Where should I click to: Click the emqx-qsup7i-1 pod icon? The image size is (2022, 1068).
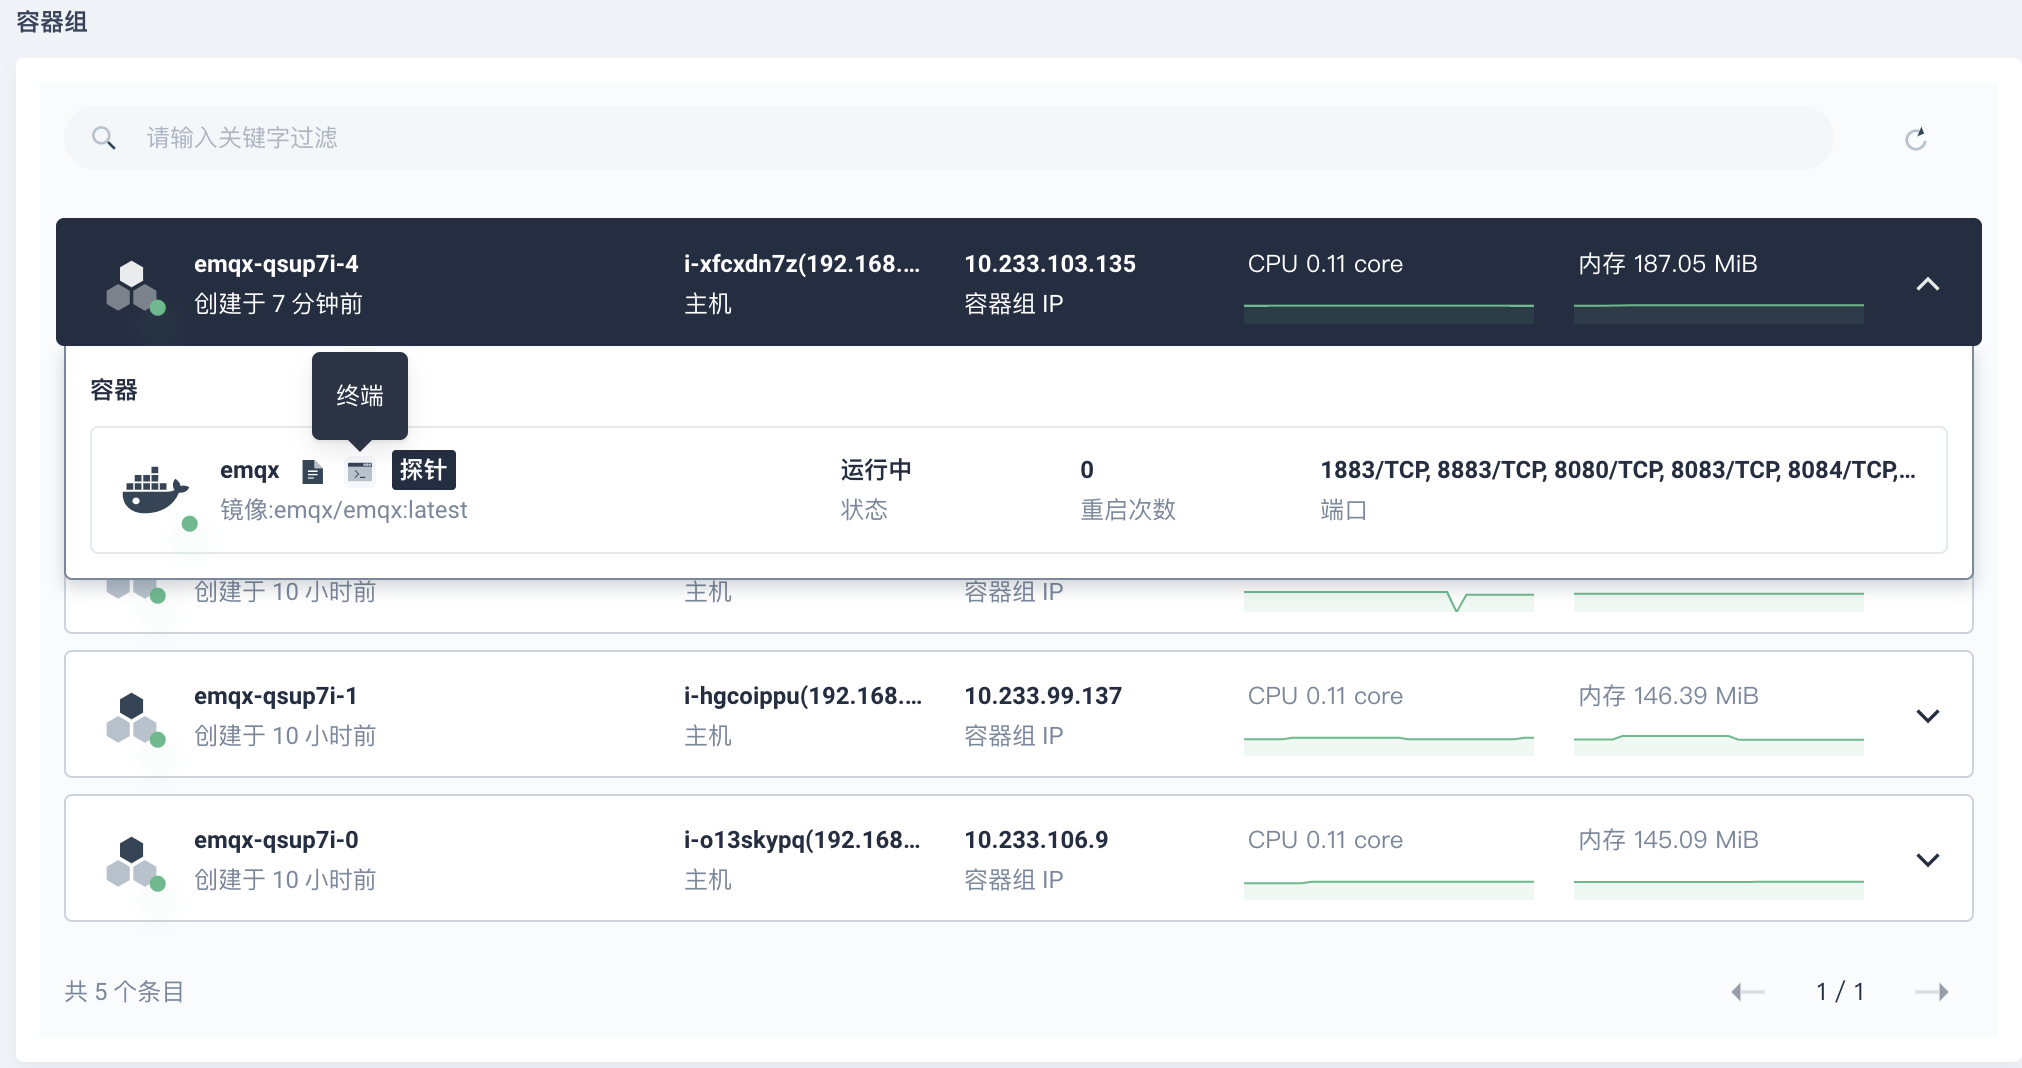tap(135, 718)
